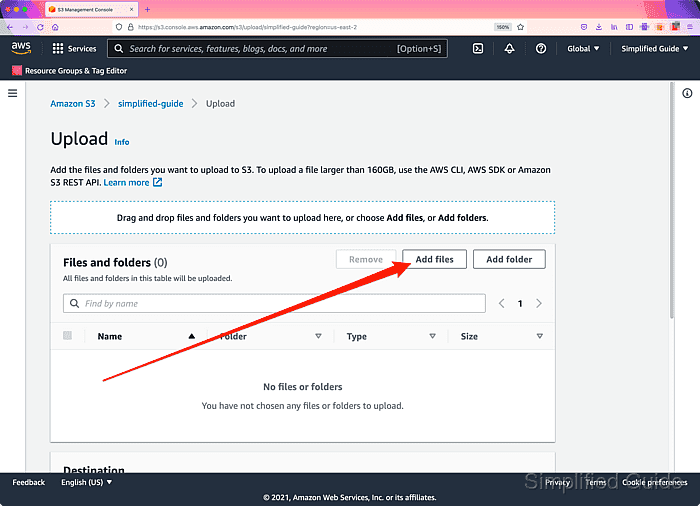The height and width of the screenshot is (506, 700).
Task: Open the Terms link in footer
Action: coord(596,482)
